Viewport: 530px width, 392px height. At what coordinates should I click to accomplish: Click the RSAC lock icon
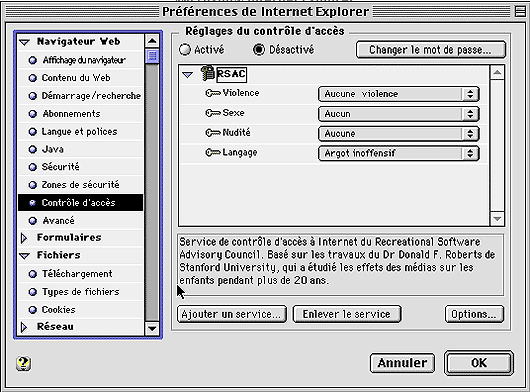[x=208, y=73]
